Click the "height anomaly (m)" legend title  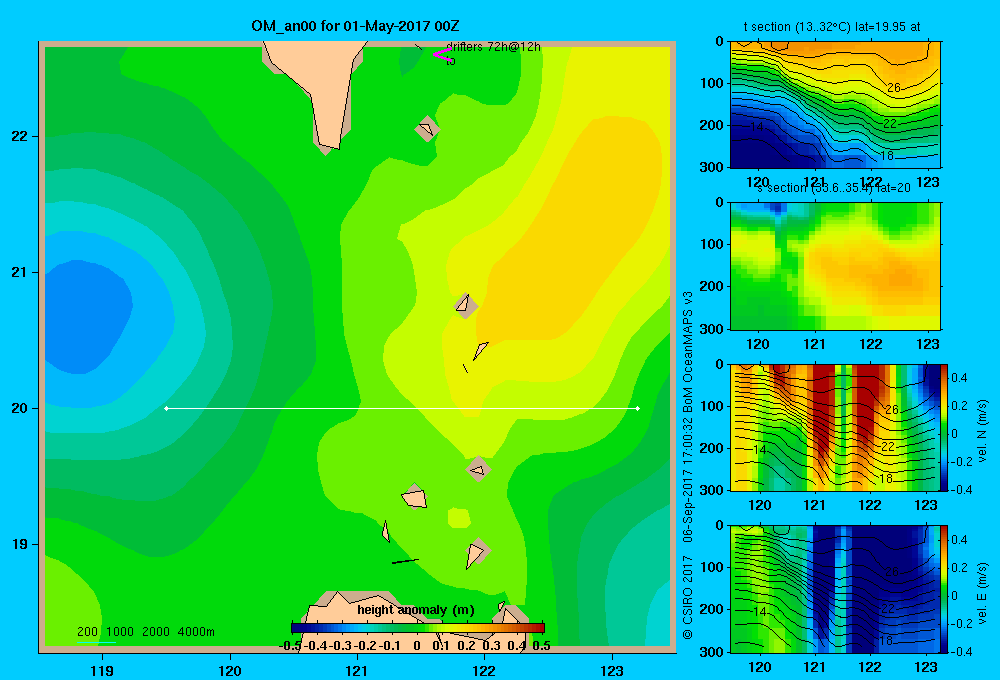coord(416,610)
